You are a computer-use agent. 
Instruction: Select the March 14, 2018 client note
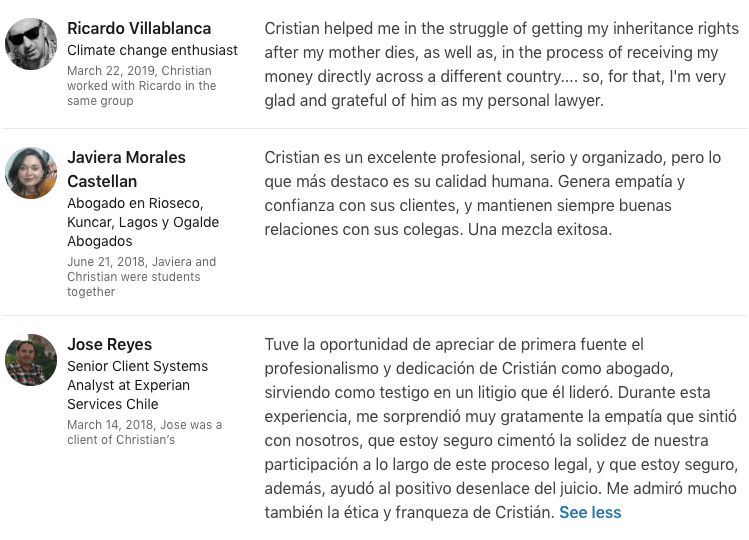(144, 432)
